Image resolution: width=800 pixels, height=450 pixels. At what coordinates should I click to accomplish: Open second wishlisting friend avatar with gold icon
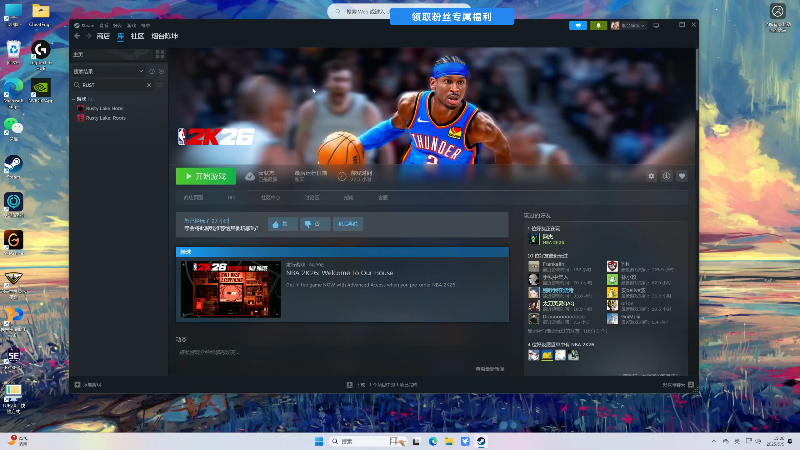(547, 355)
